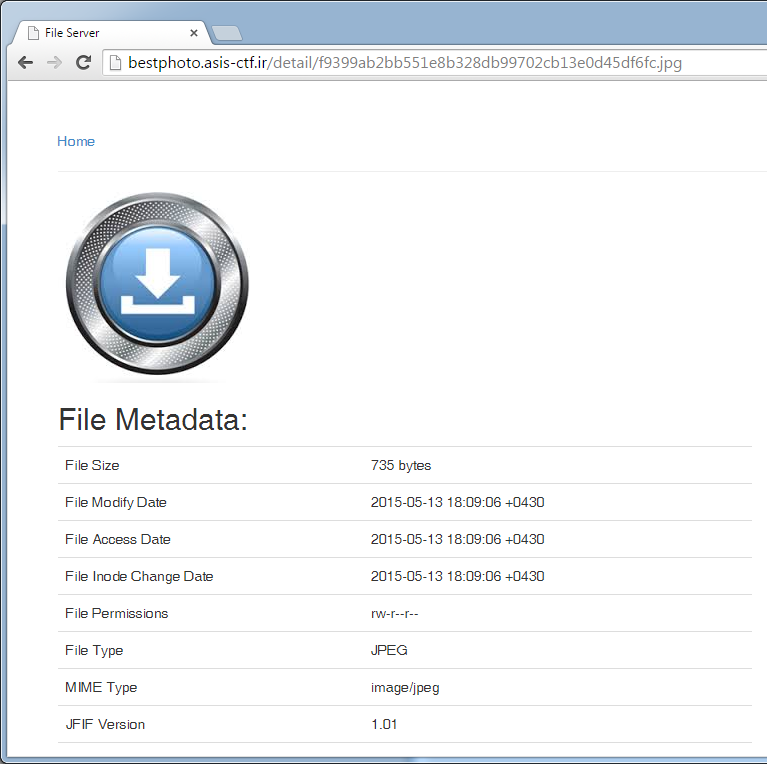The image size is (767, 764).
Task: Click the rw-r--r-- permissions value
Action: click(394, 613)
